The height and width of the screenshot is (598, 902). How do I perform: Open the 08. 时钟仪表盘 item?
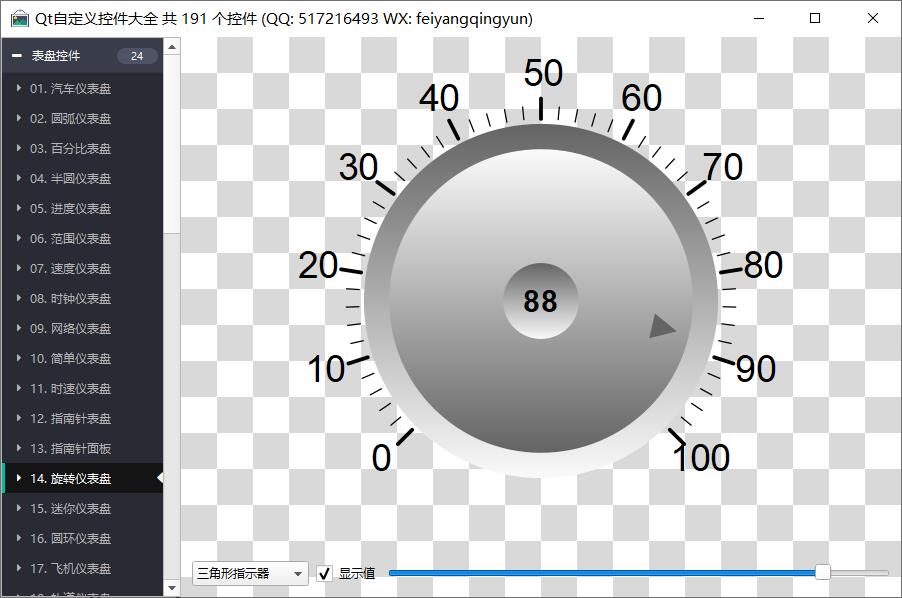tap(70, 298)
